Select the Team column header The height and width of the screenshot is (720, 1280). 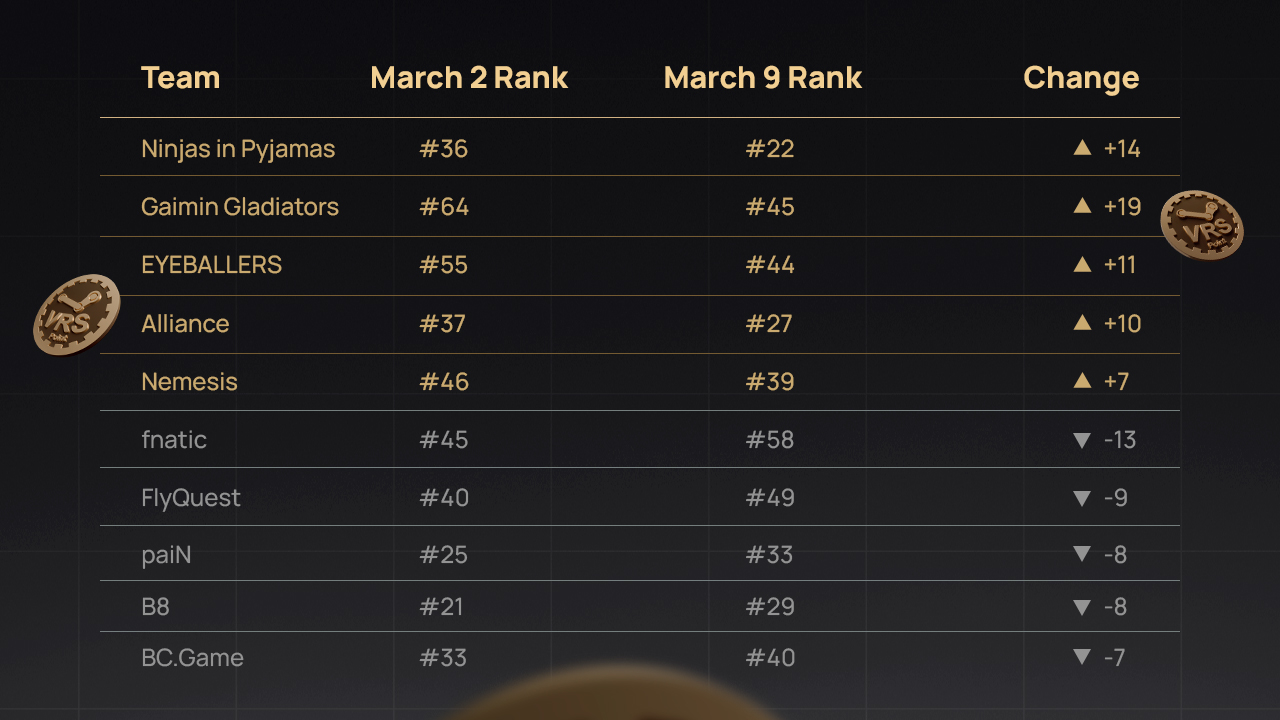pos(180,78)
